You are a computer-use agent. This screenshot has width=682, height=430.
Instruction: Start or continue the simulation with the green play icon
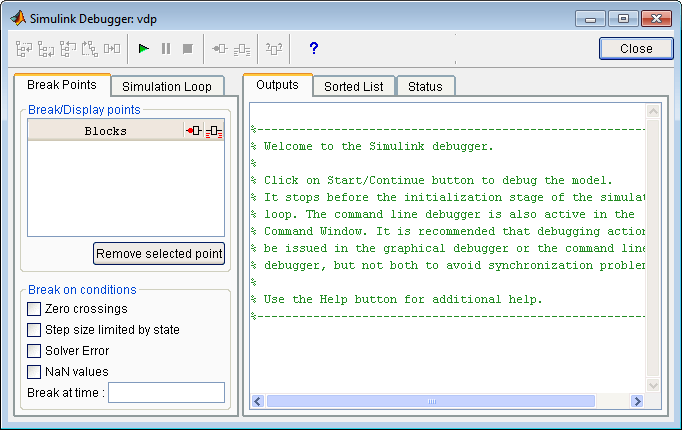coord(144,49)
